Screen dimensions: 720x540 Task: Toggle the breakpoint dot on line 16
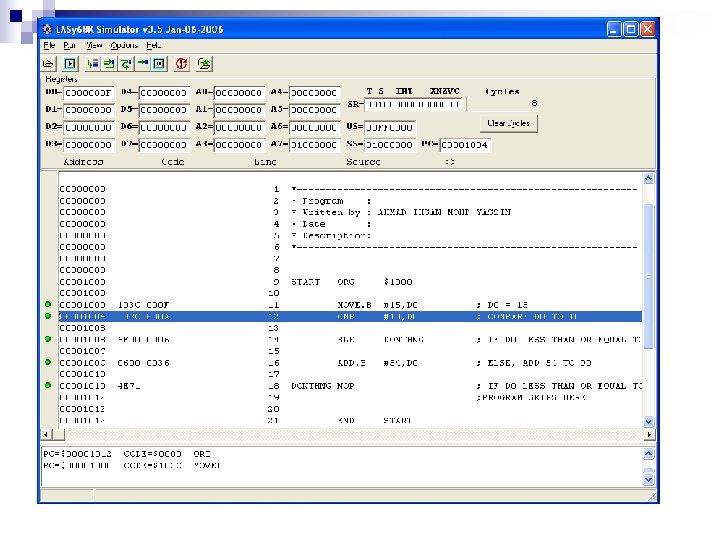(48, 362)
